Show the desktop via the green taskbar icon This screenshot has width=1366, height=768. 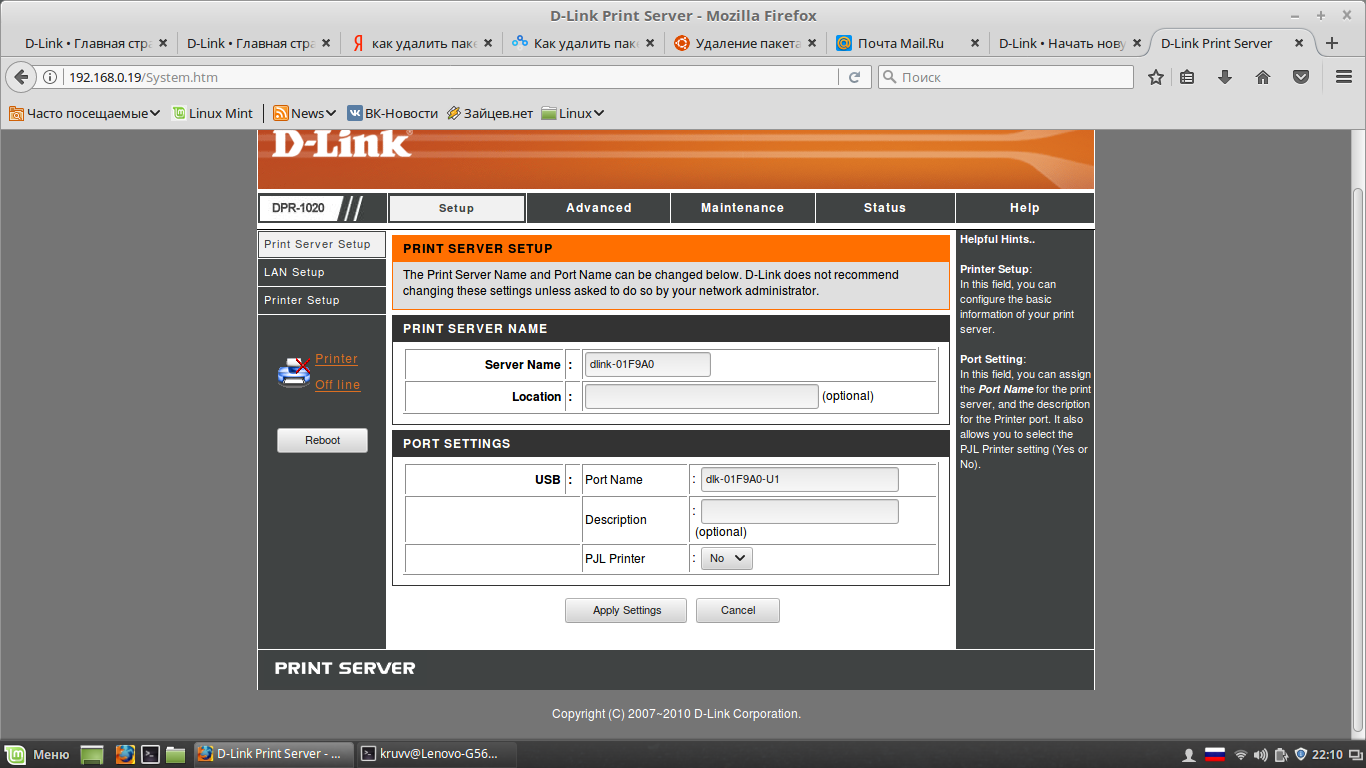click(x=92, y=754)
